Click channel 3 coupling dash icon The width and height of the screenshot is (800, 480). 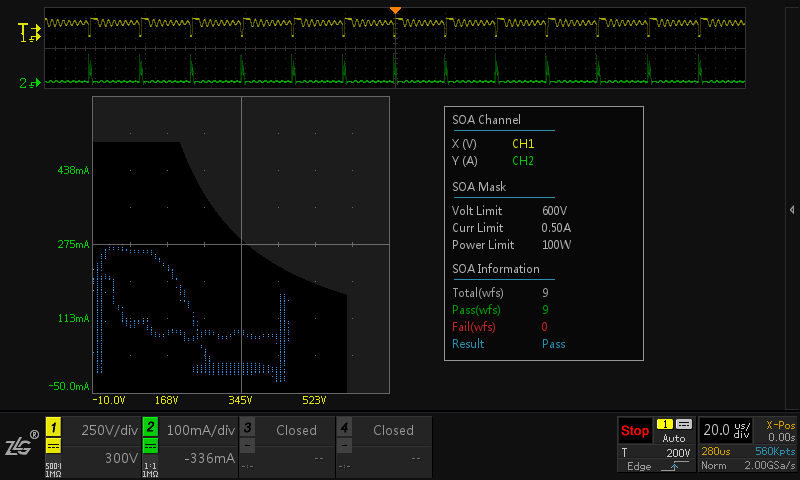coord(247,446)
